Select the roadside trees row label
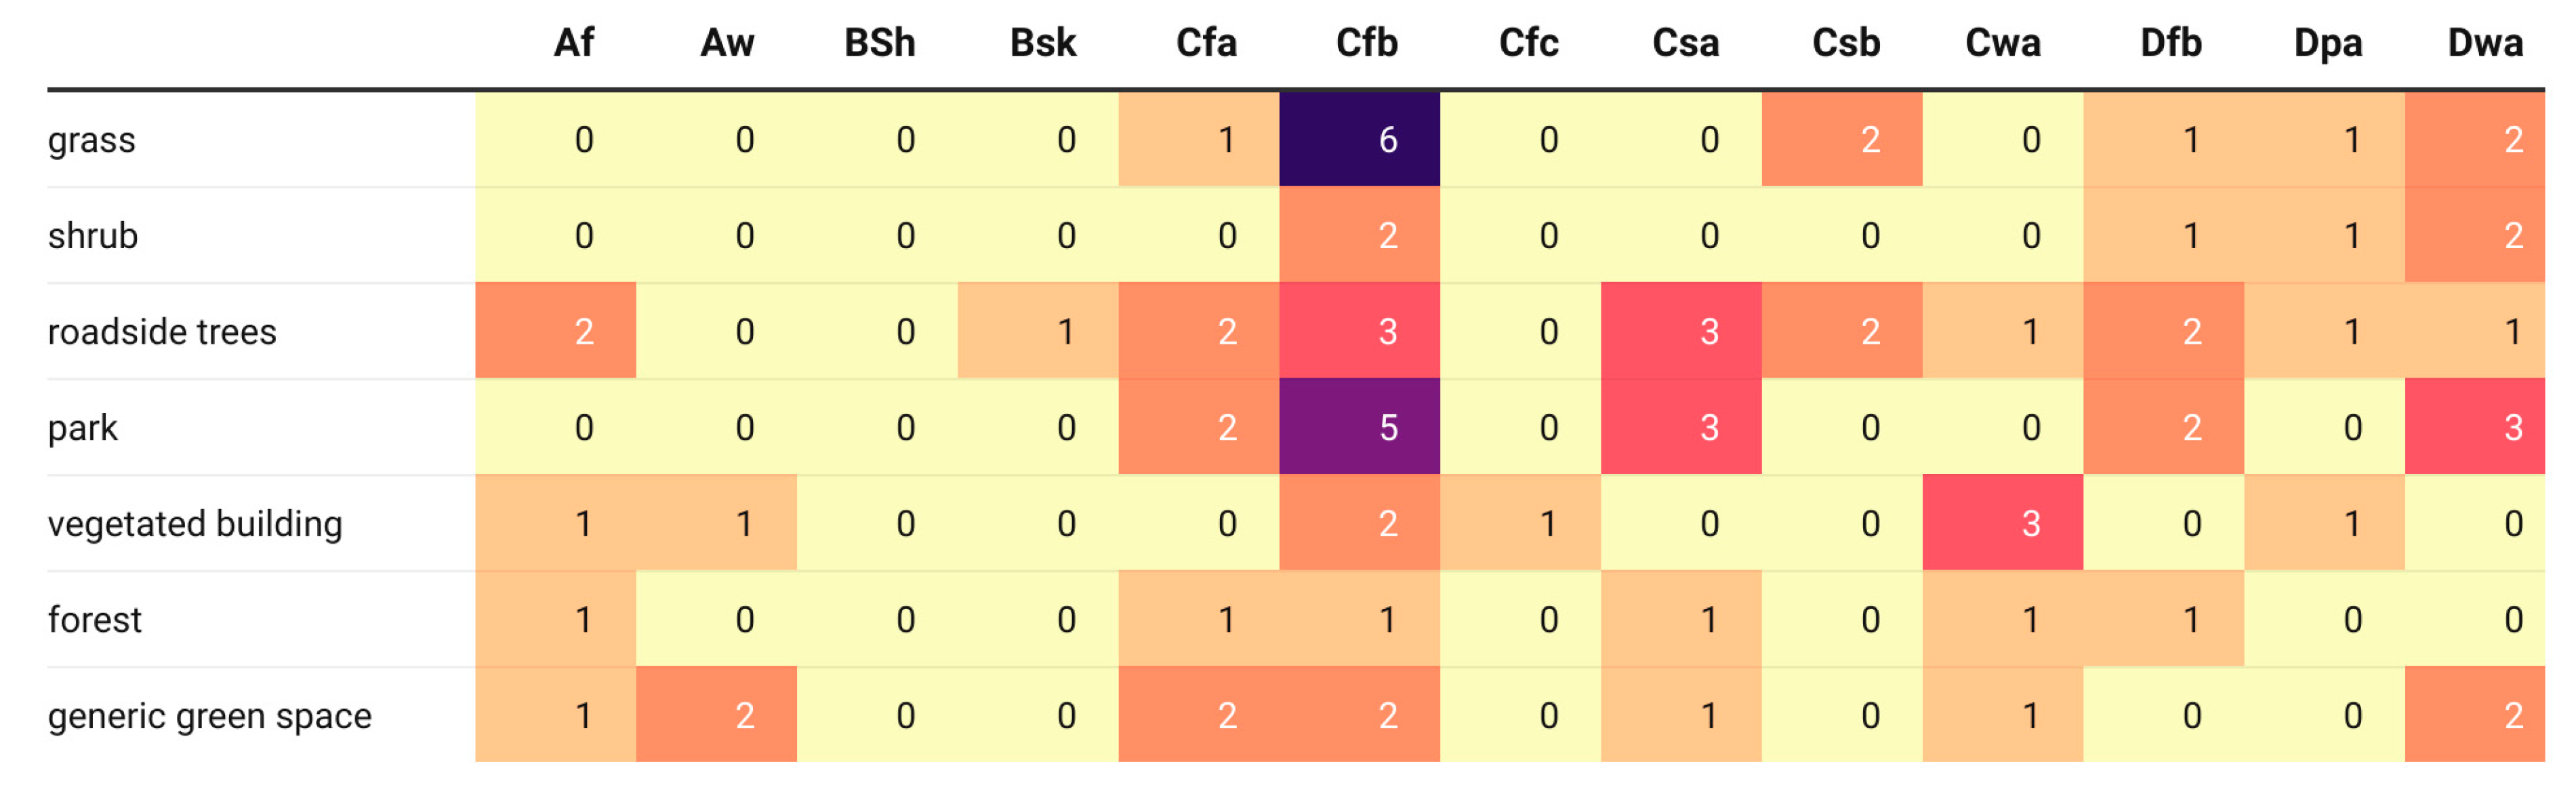The width and height of the screenshot is (2576, 802). click(x=162, y=332)
